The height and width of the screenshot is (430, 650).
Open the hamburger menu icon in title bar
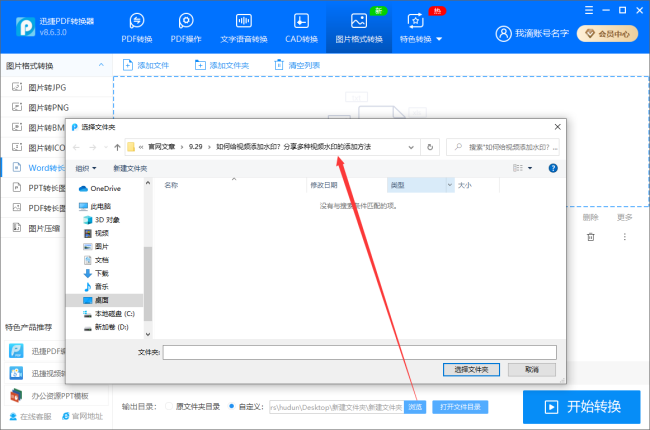[x=589, y=10]
